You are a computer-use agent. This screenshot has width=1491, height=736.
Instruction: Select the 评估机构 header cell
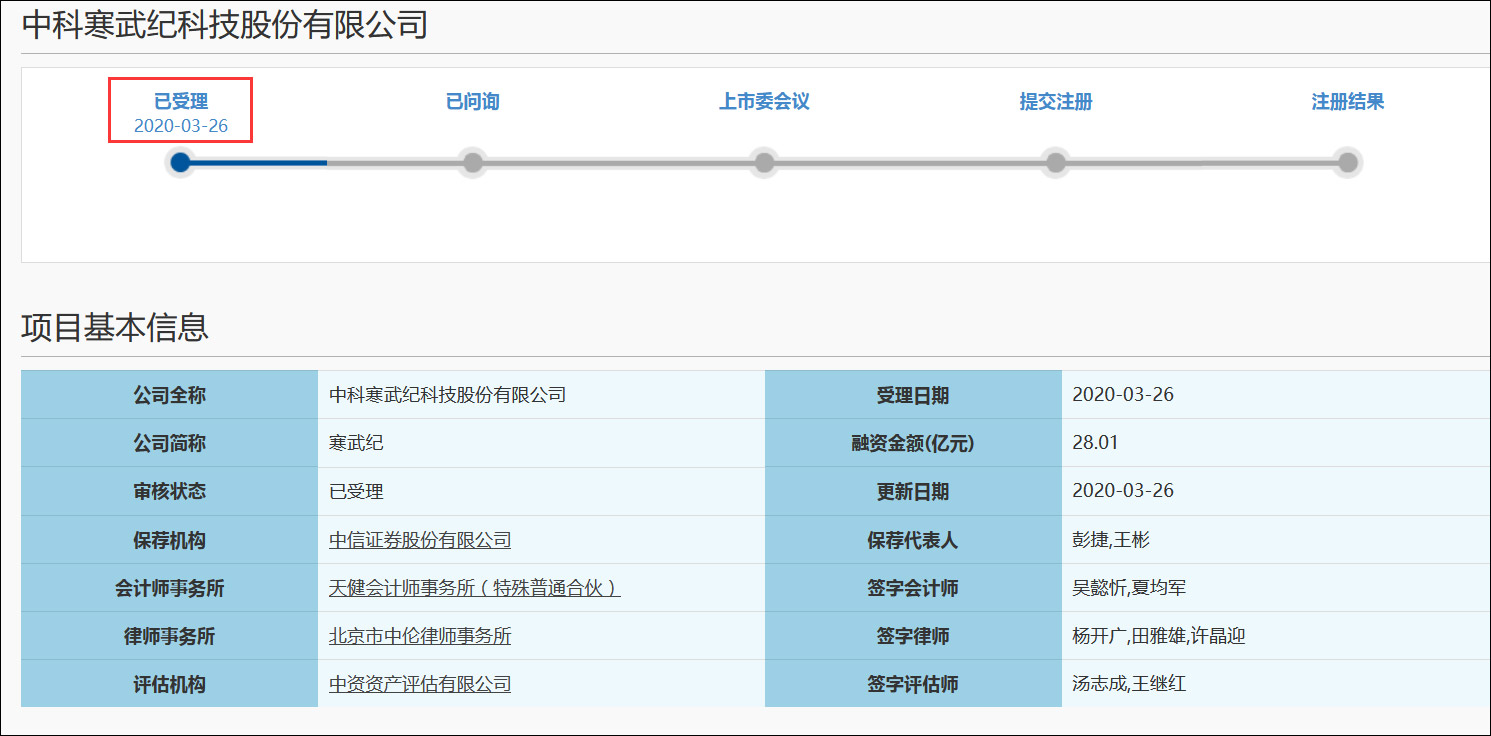(169, 684)
